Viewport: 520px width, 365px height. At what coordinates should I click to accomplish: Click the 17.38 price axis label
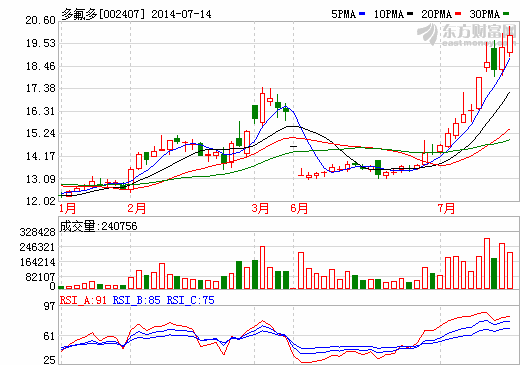click(x=40, y=88)
